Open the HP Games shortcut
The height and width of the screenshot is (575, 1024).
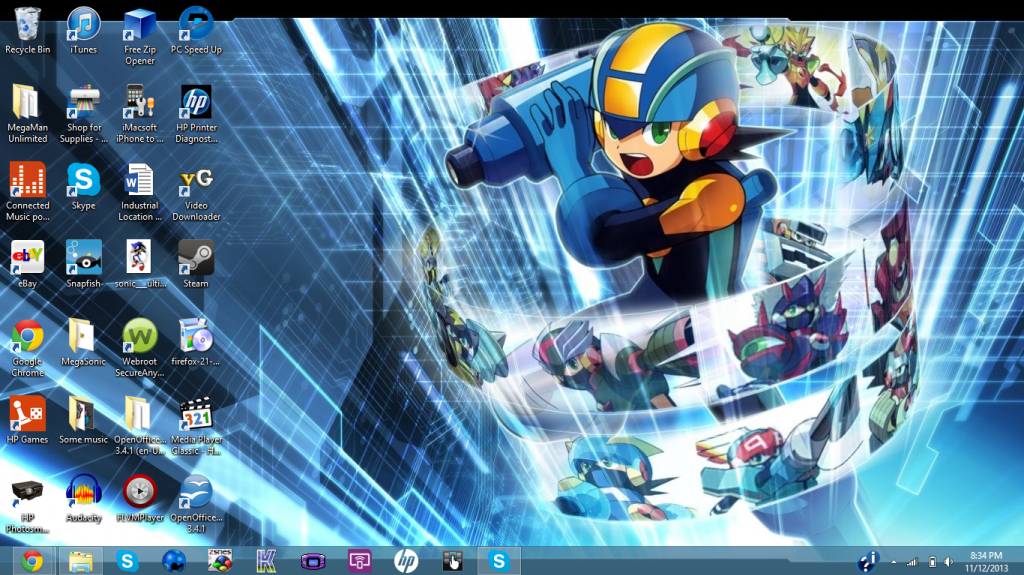(x=27, y=420)
